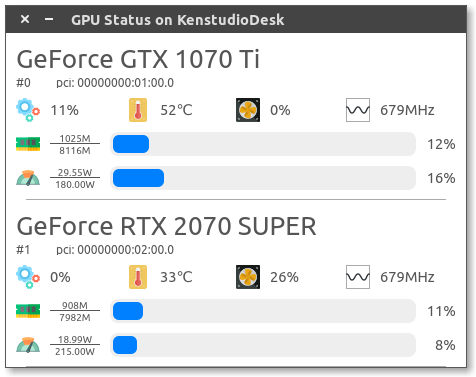Click the RTX 2070 SUPER power usage bar
This screenshot has height=377, width=476.
coord(263,345)
